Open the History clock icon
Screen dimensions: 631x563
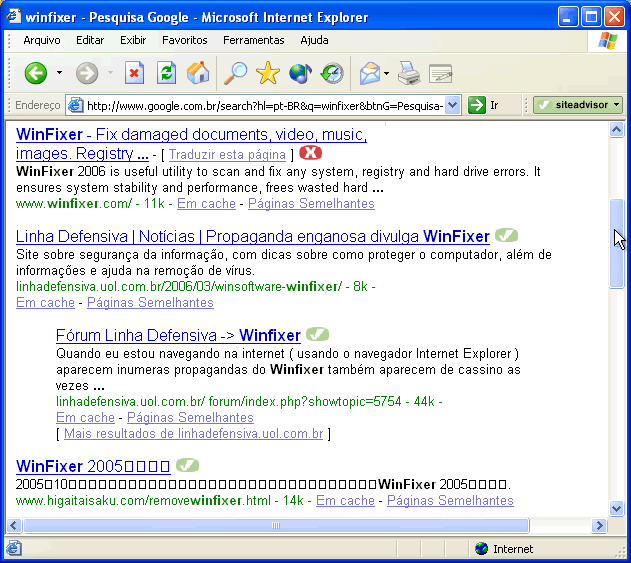pyautogui.click(x=332, y=73)
